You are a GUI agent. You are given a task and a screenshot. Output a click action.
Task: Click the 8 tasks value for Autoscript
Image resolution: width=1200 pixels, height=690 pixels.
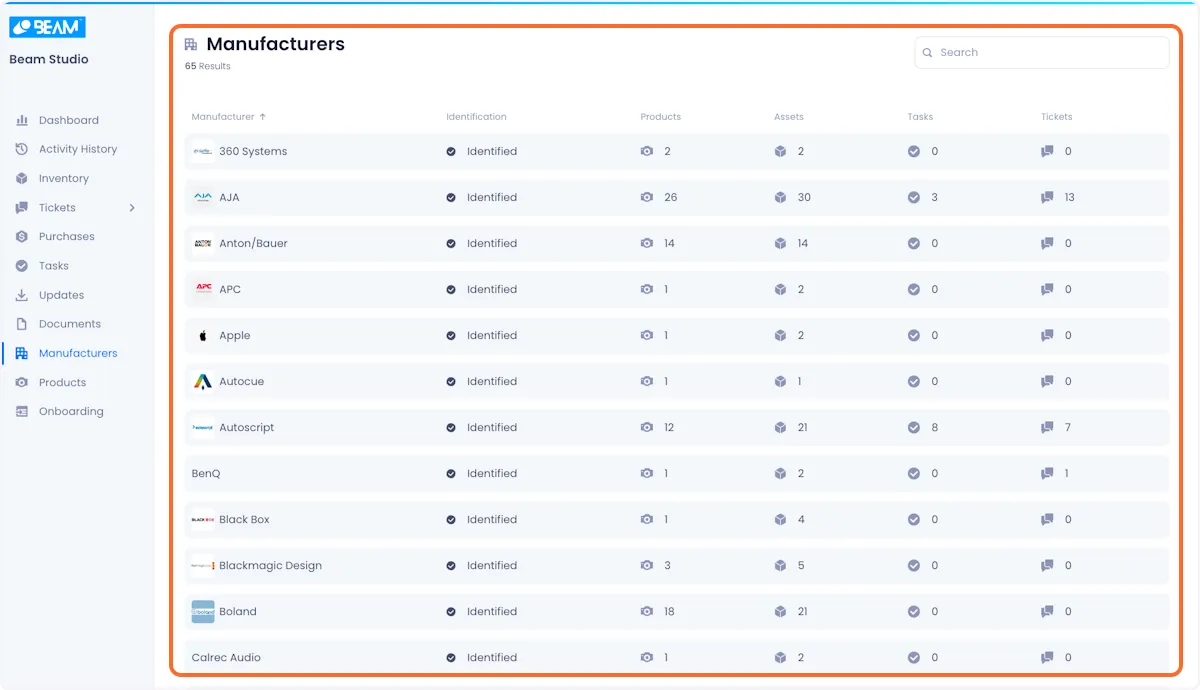coord(934,427)
